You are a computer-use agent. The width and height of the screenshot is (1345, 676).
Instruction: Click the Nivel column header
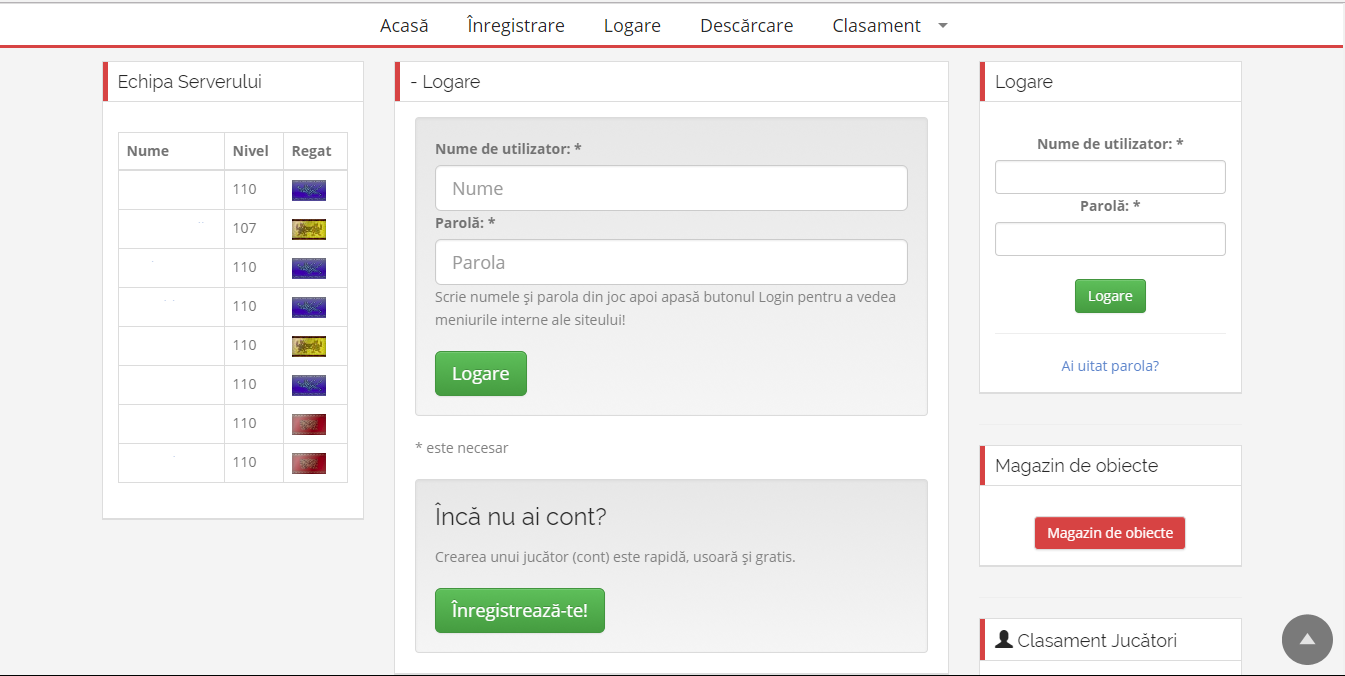click(251, 151)
